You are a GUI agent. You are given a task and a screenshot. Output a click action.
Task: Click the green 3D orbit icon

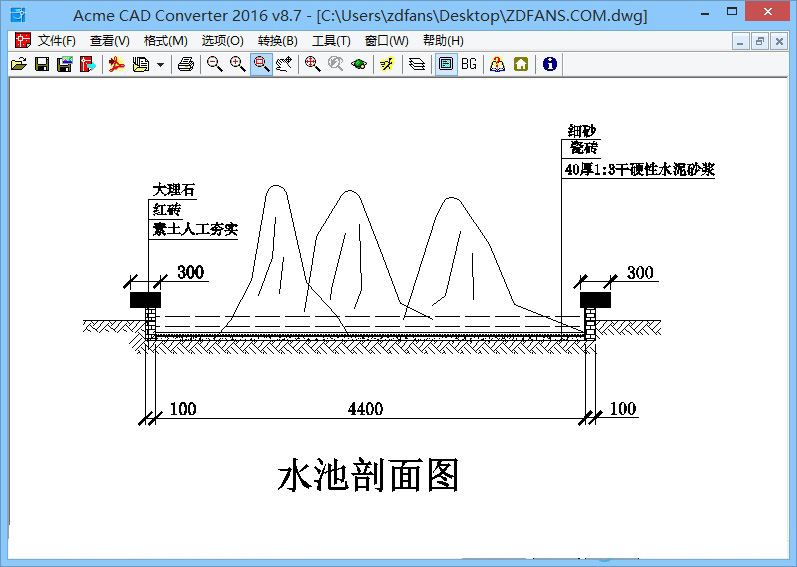pos(359,64)
